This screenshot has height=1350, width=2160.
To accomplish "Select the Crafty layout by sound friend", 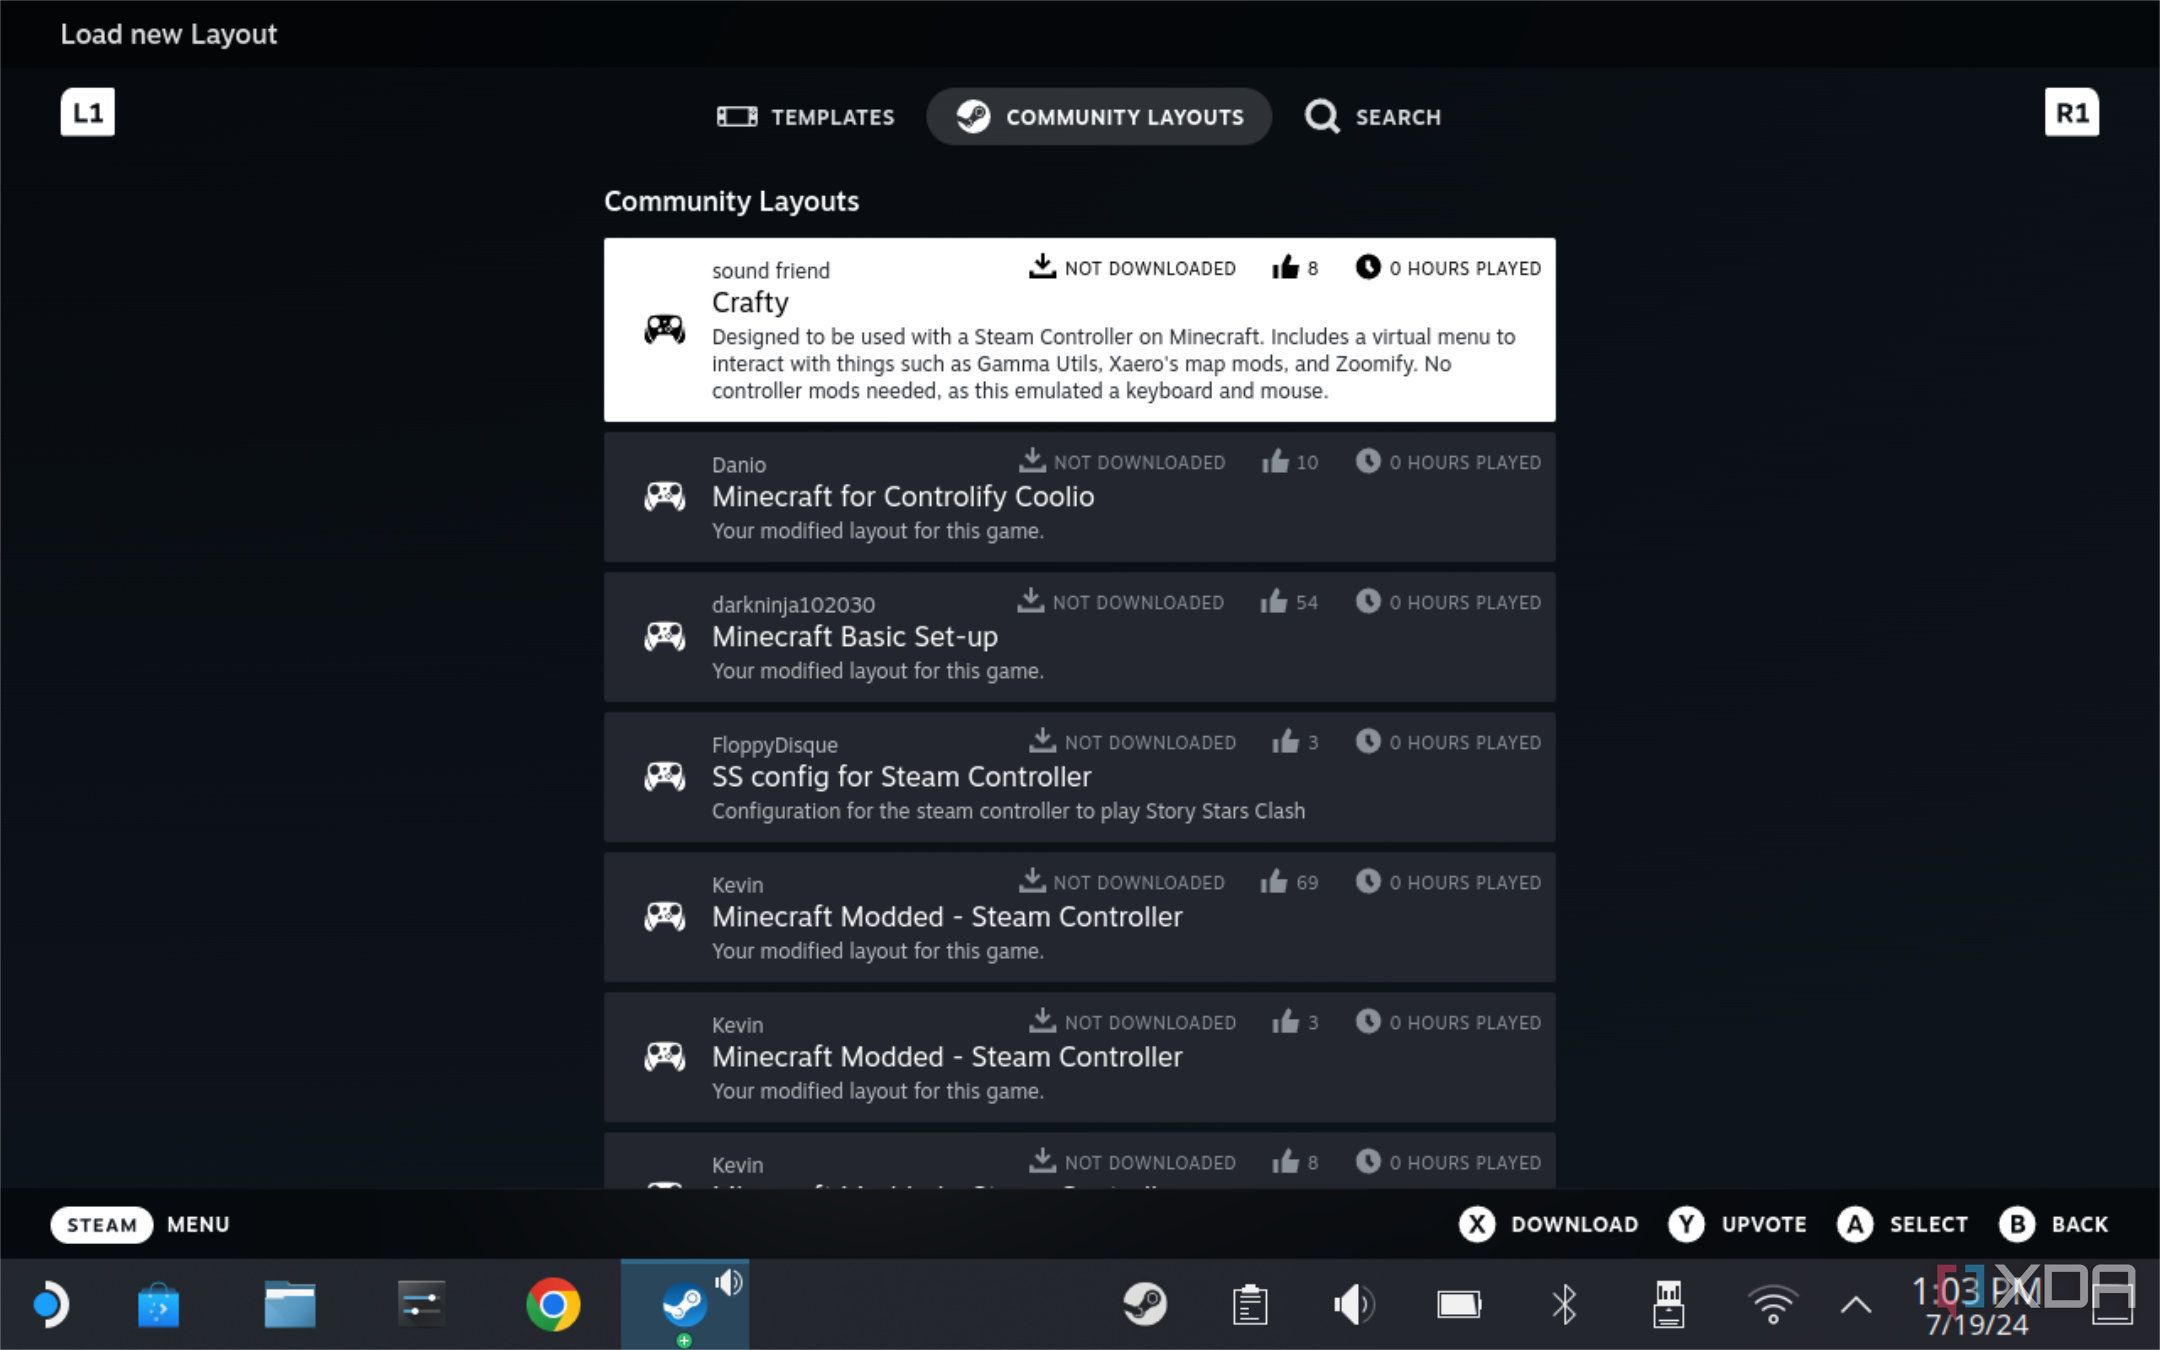I will click(1079, 330).
